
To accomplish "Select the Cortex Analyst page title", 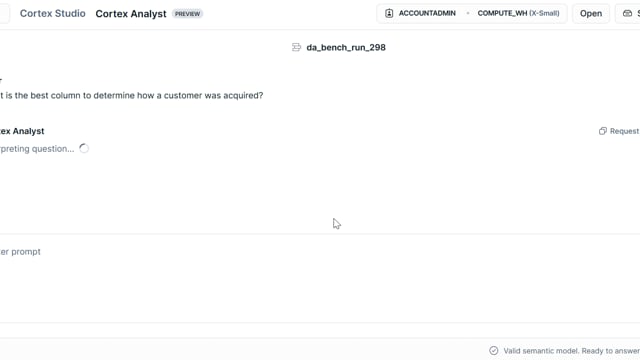I will click(x=131, y=14).
